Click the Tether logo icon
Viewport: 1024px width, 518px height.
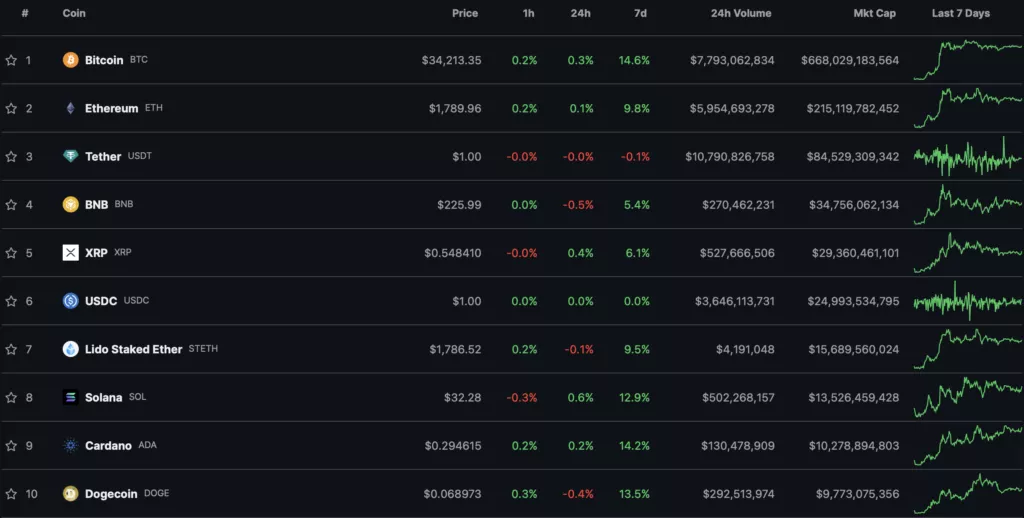click(71, 156)
